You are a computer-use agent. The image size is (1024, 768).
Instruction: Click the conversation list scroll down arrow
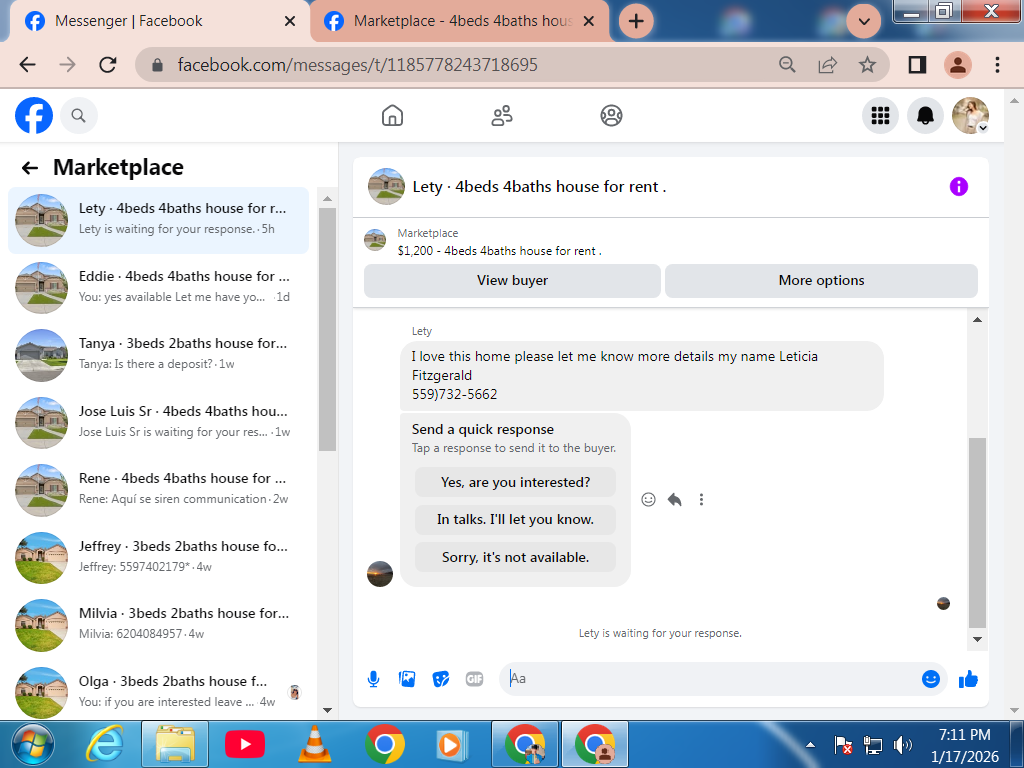[x=327, y=711]
